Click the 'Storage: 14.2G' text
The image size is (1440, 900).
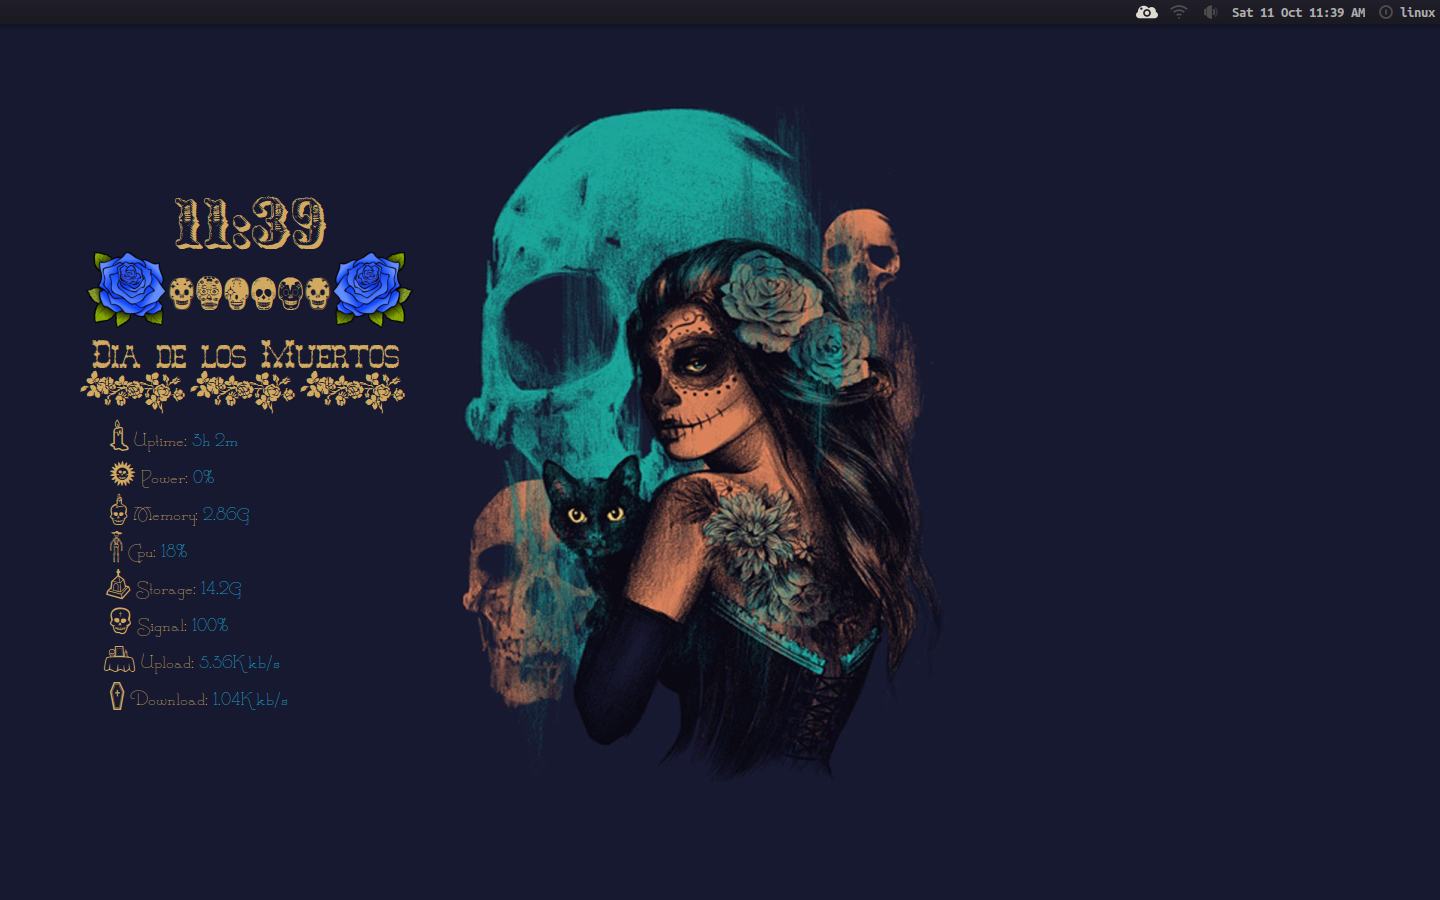point(188,589)
